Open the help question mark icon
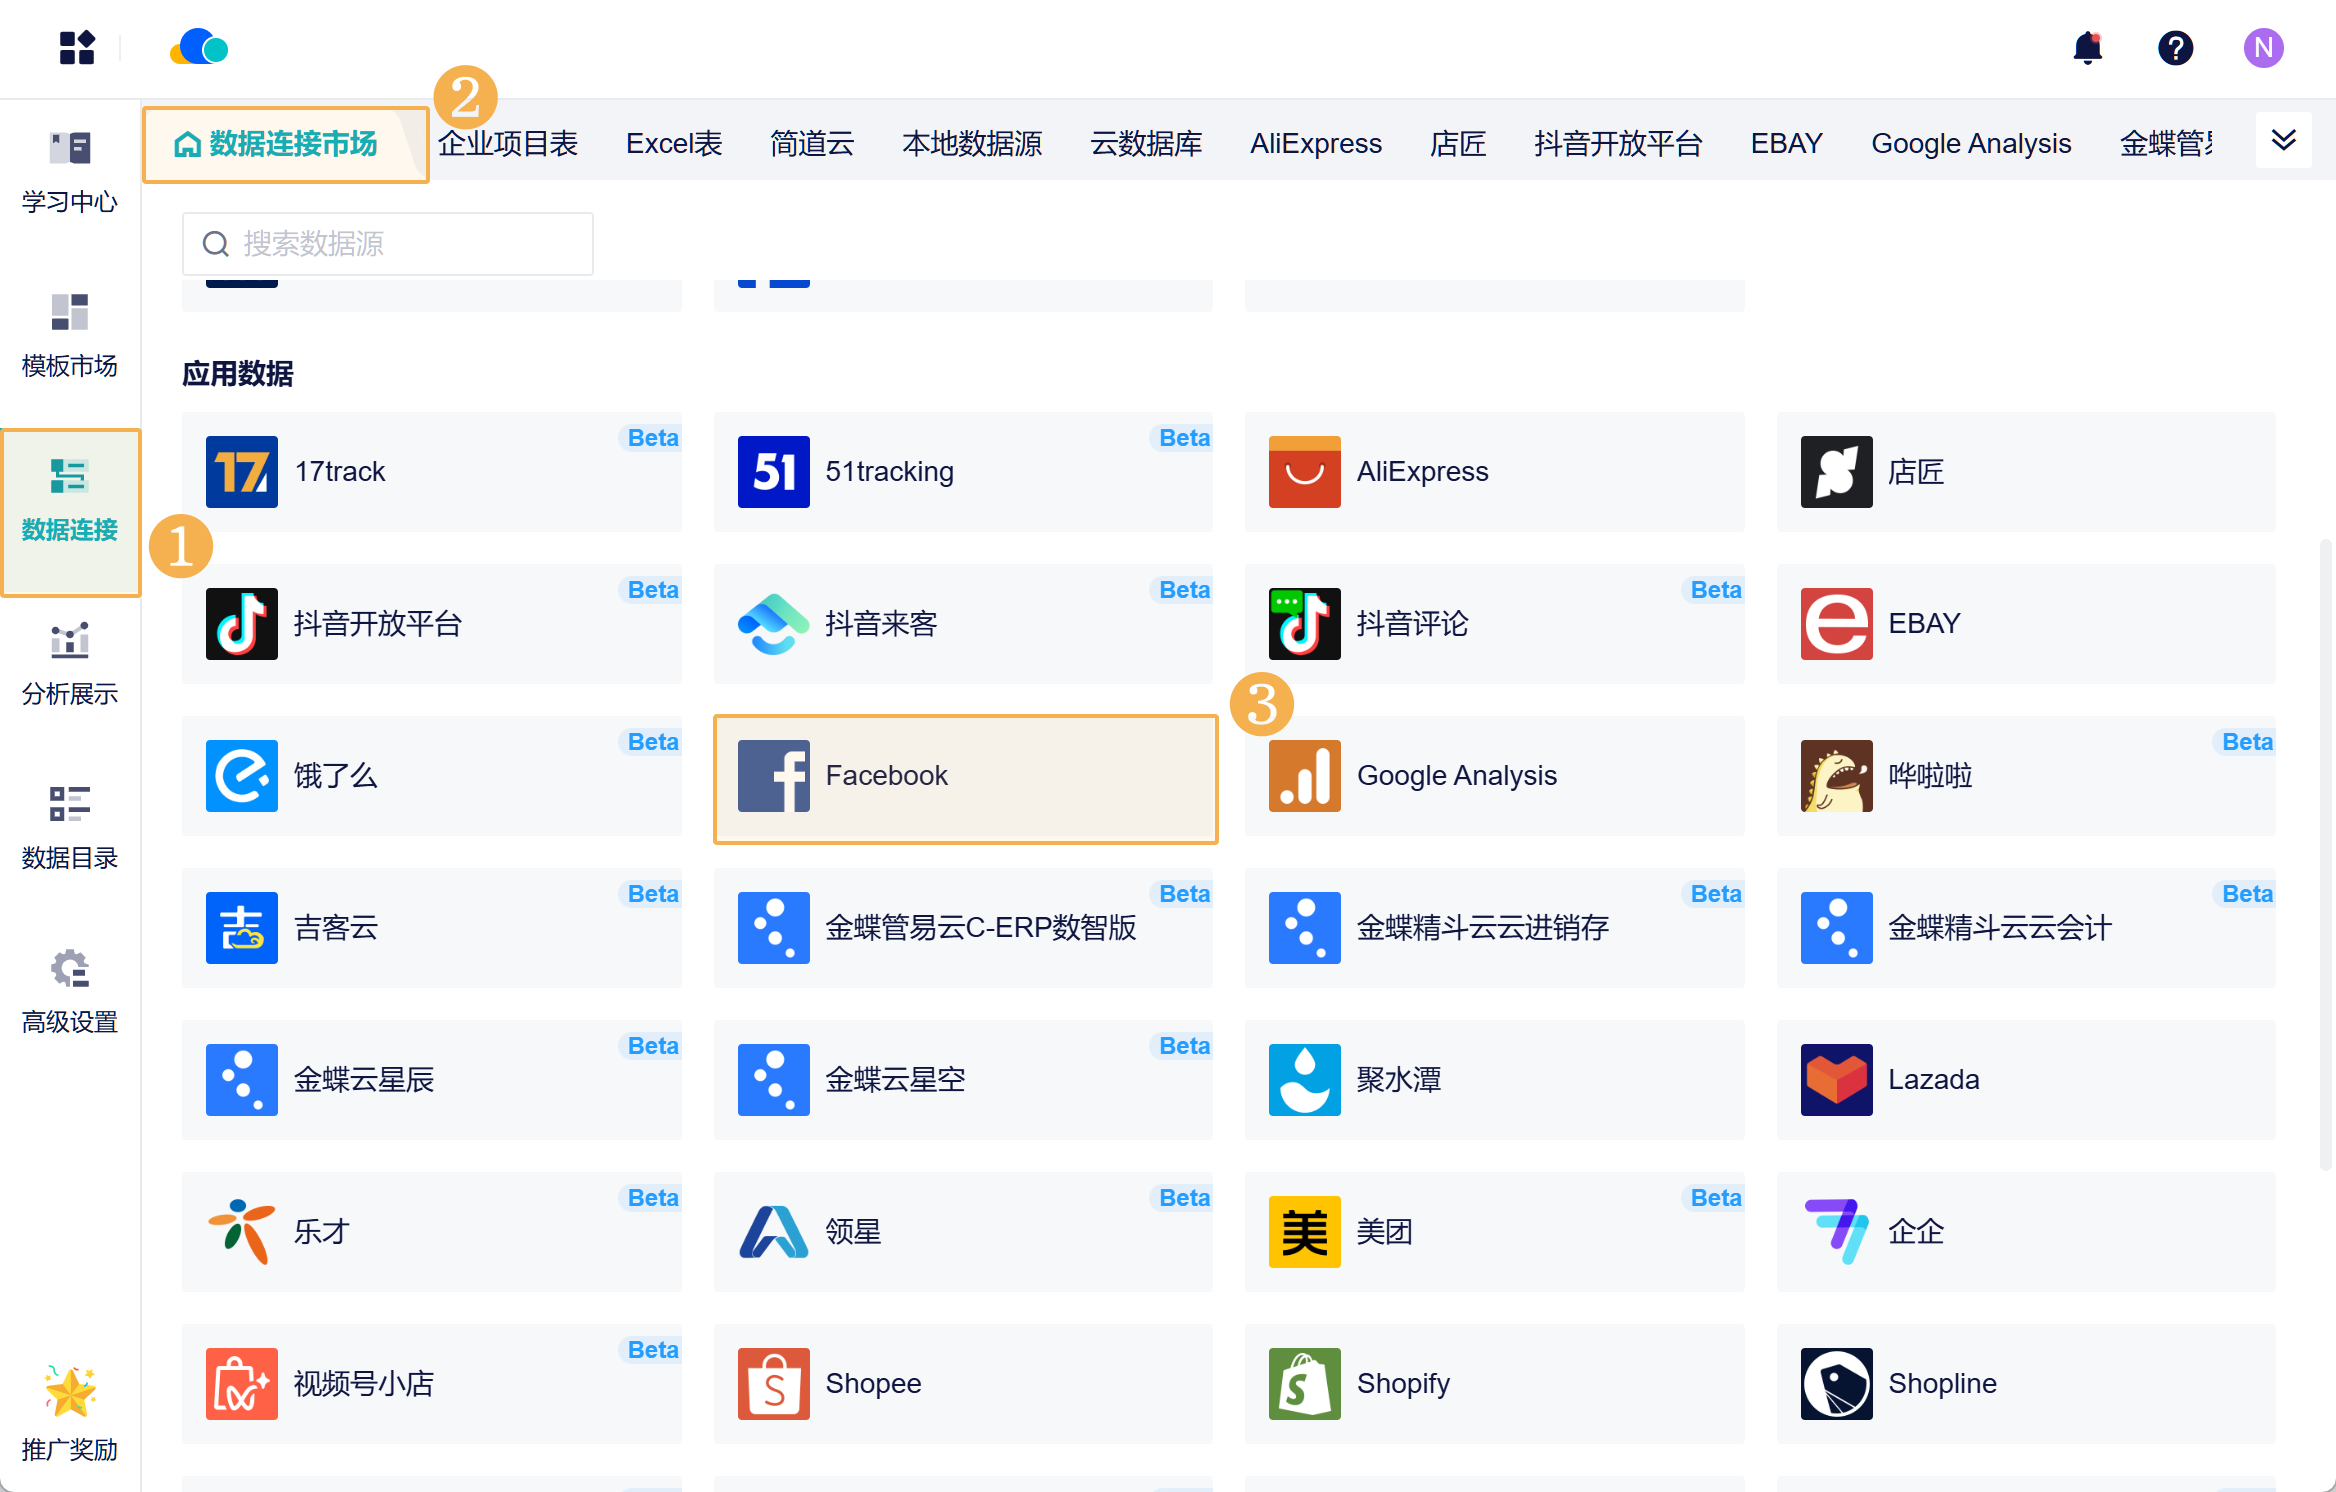This screenshot has height=1492, width=2336. tap(2176, 48)
